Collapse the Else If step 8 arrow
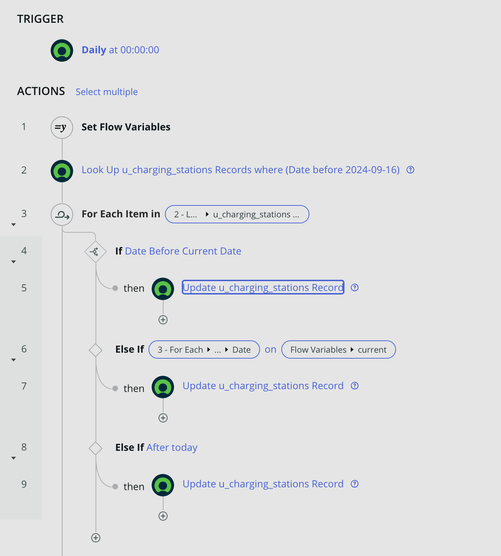Viewport: 501px width, 556px height. [x=13, y=458]
